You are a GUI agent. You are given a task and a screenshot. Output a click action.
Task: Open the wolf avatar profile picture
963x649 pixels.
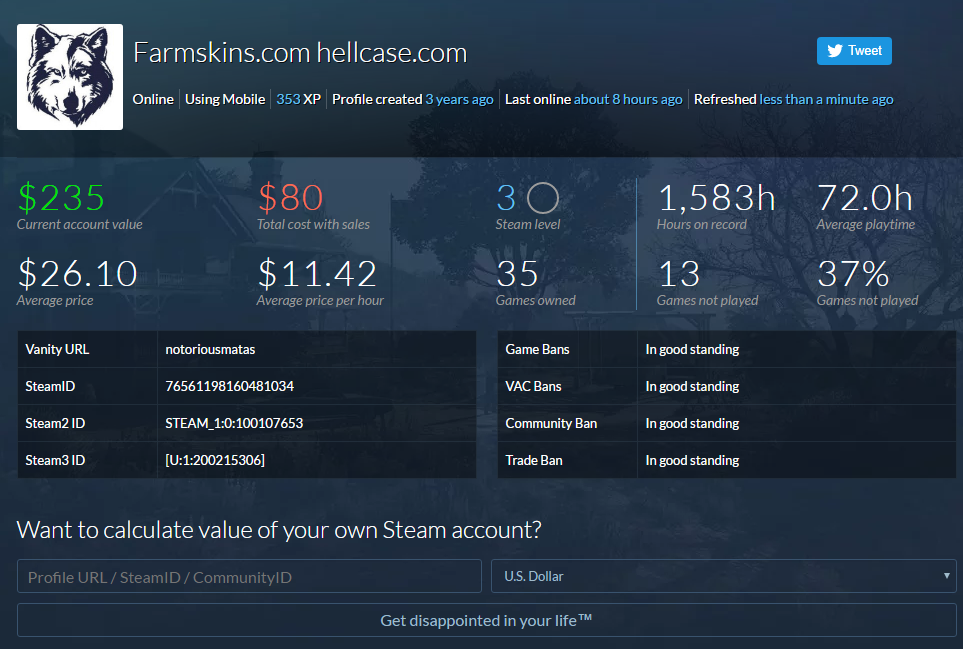70,77
